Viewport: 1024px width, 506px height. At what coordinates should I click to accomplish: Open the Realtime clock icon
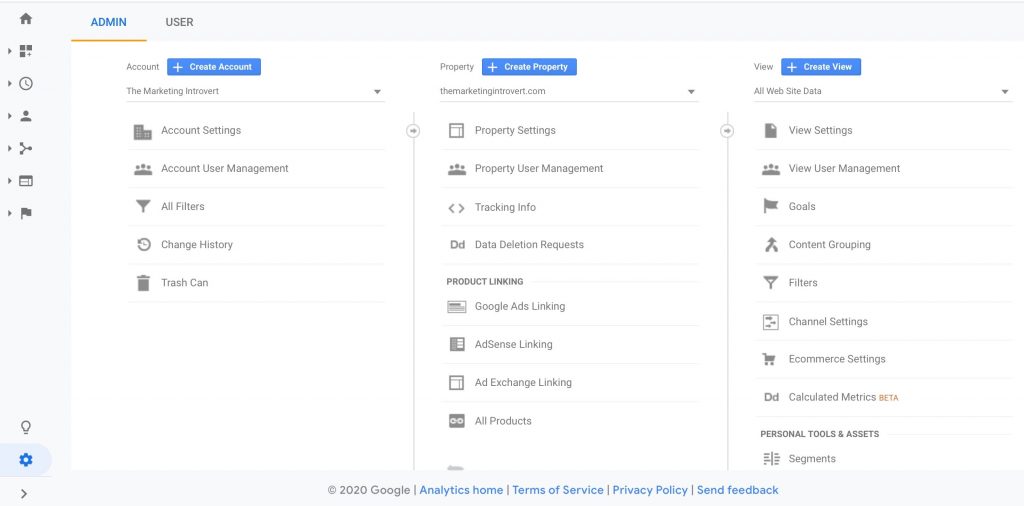click(25, 84)
